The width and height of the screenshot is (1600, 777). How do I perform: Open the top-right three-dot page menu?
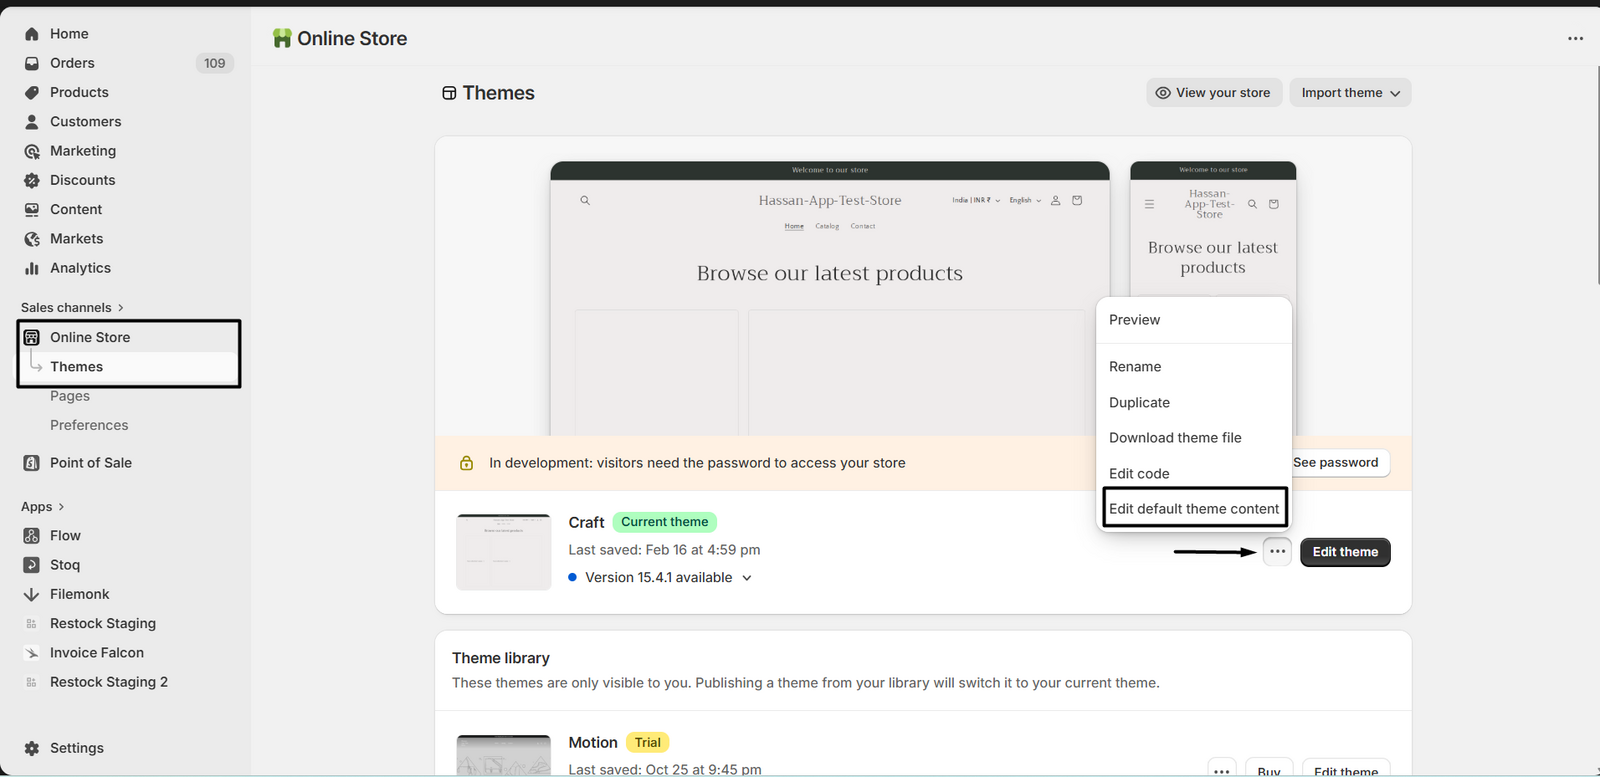(1575, 38)
